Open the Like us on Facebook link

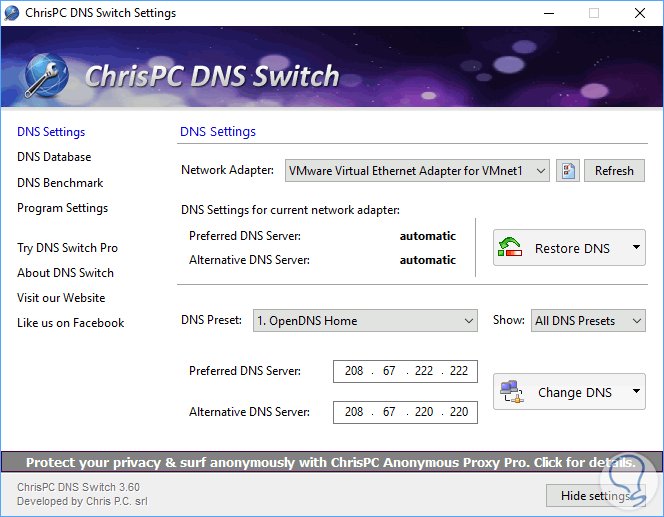pyautogui.click(x=71, y=323)
